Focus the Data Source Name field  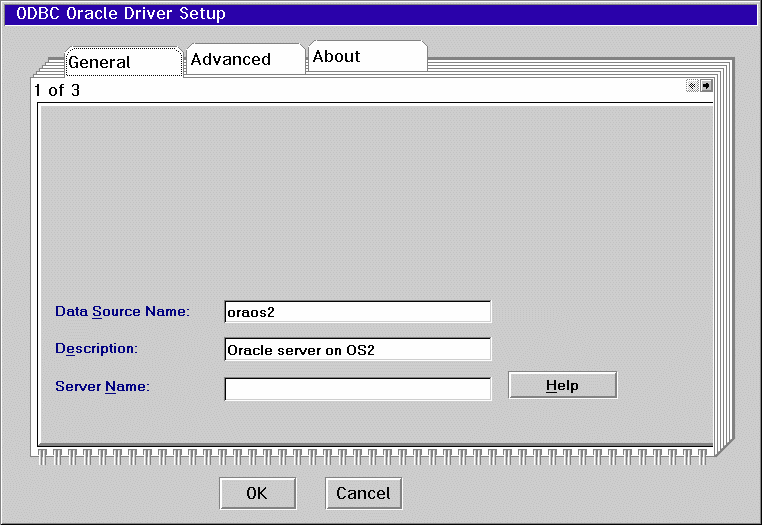[358, 312]
